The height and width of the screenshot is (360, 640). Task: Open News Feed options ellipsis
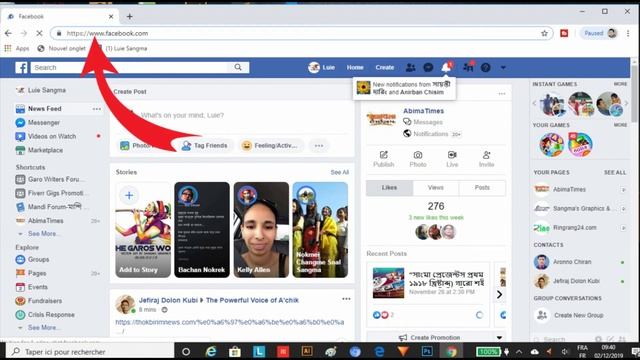[97, 109]
